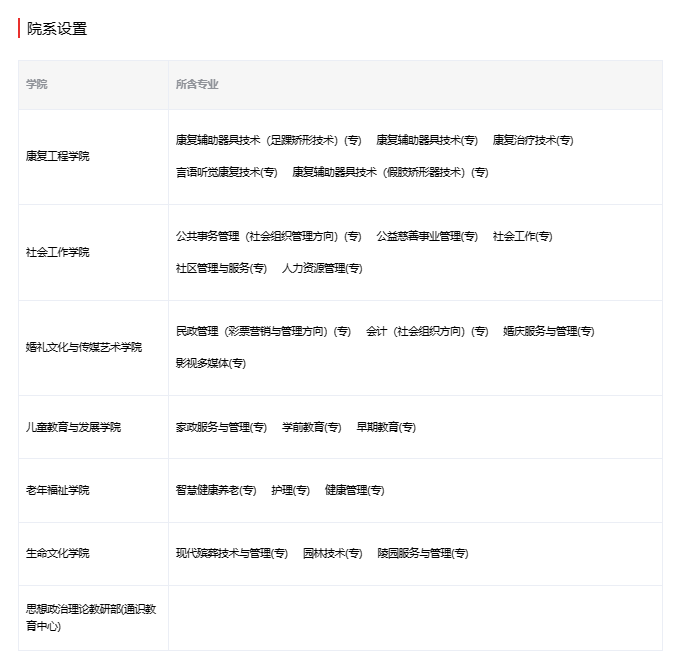Image resolution: width=673 pixels, height=659 pixels.
Task: Open the 智慧健康养老(专) major
Action: (x=216, y=490)
